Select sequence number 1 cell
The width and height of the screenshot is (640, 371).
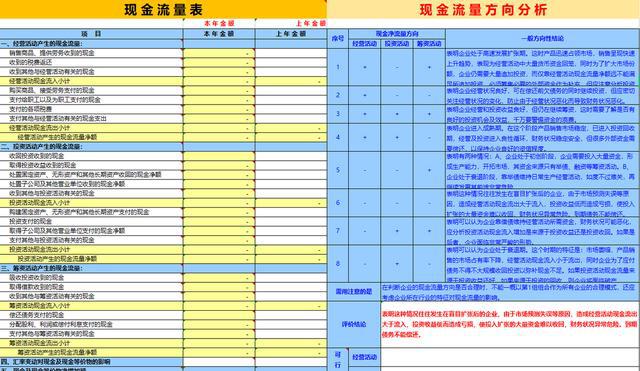(x=338, y=67)
